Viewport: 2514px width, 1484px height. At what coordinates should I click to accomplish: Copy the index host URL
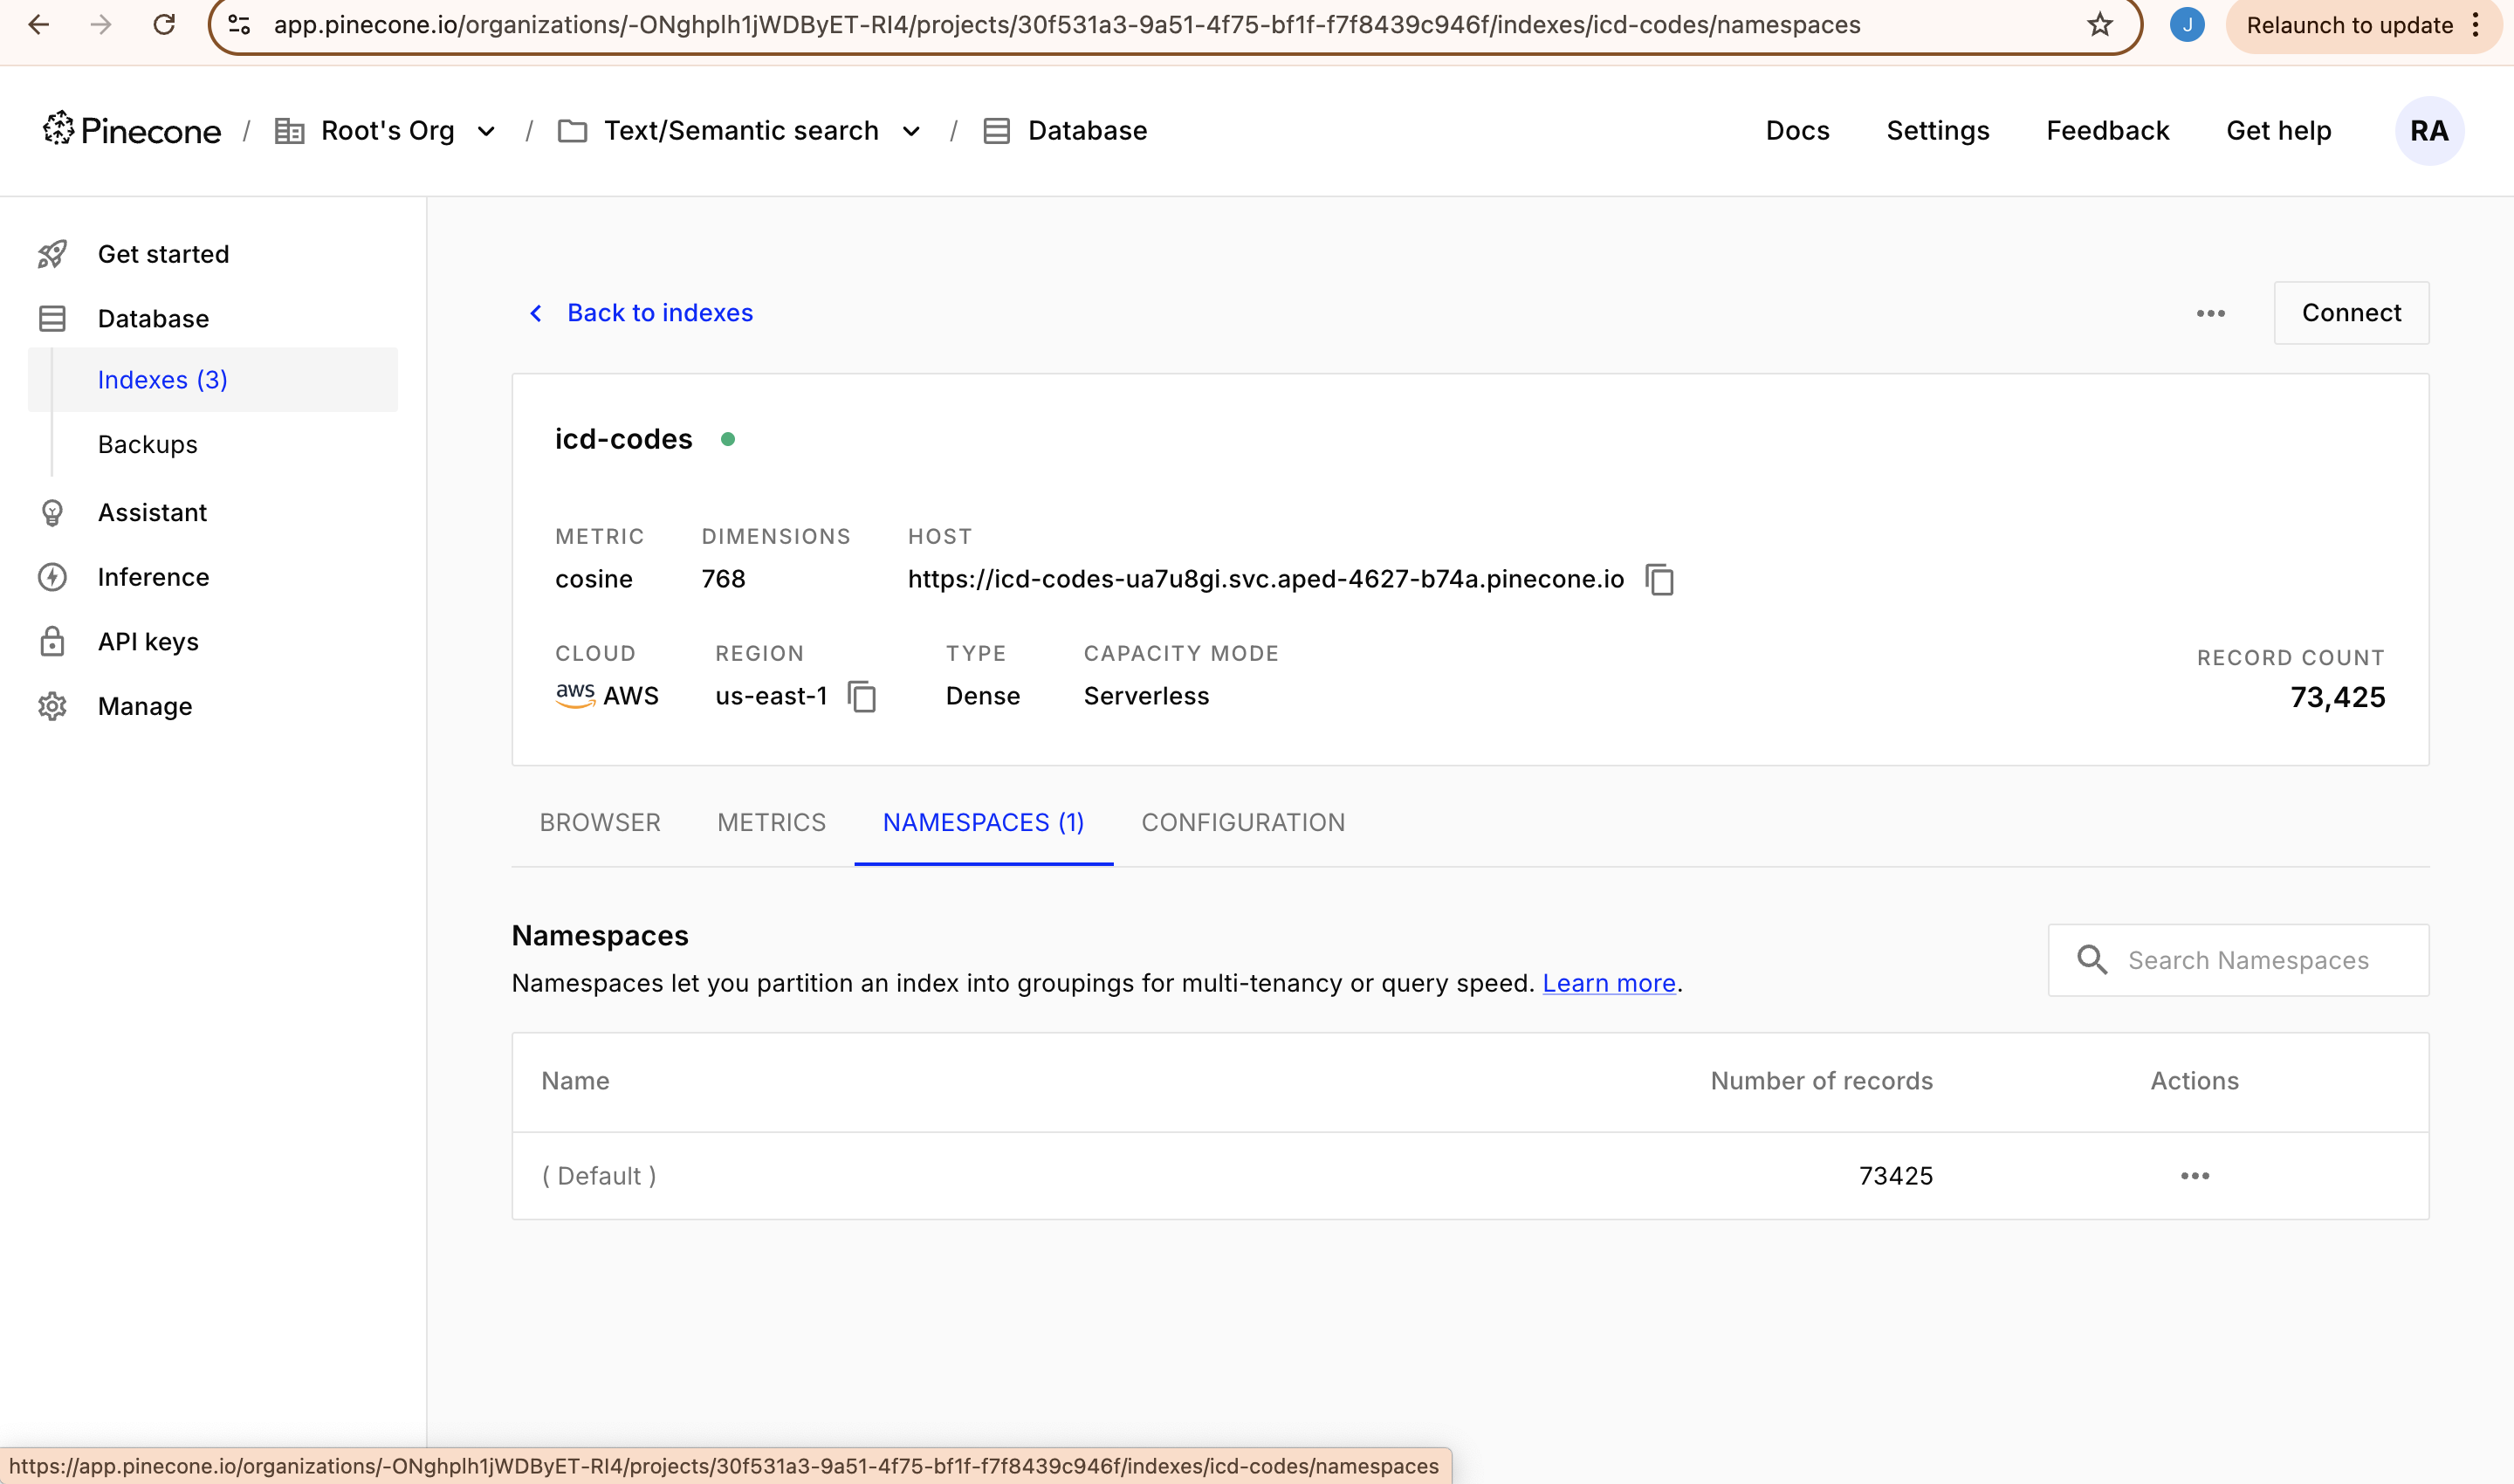click(1660, 580)
